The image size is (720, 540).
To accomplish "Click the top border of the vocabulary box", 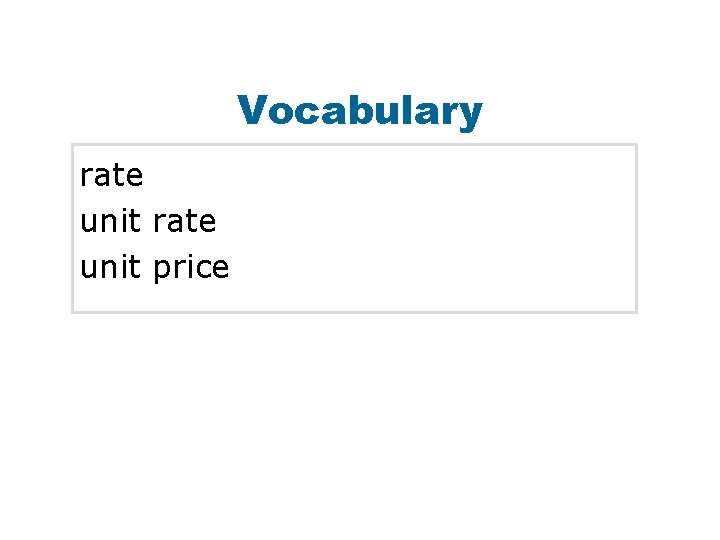I will coord(354,145).
